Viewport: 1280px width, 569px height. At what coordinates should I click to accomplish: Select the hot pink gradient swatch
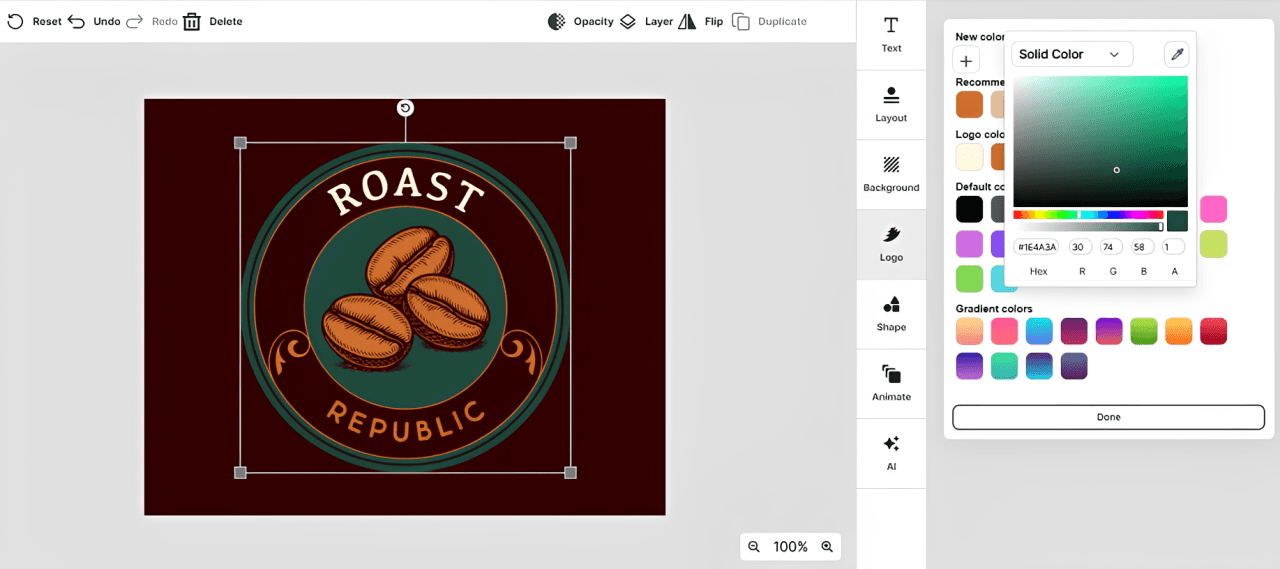(1004, 331)
